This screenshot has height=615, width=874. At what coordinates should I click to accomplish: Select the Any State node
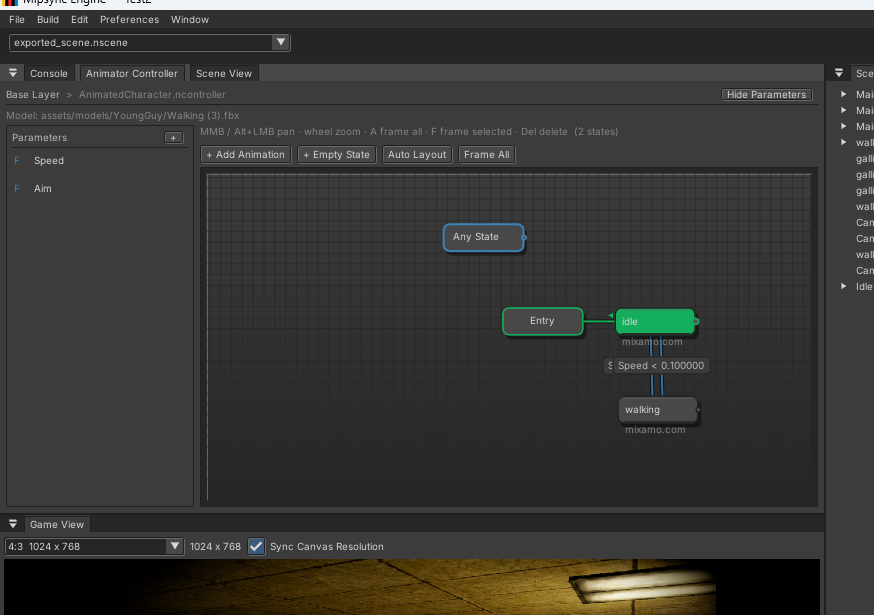[x=484, y=238]
